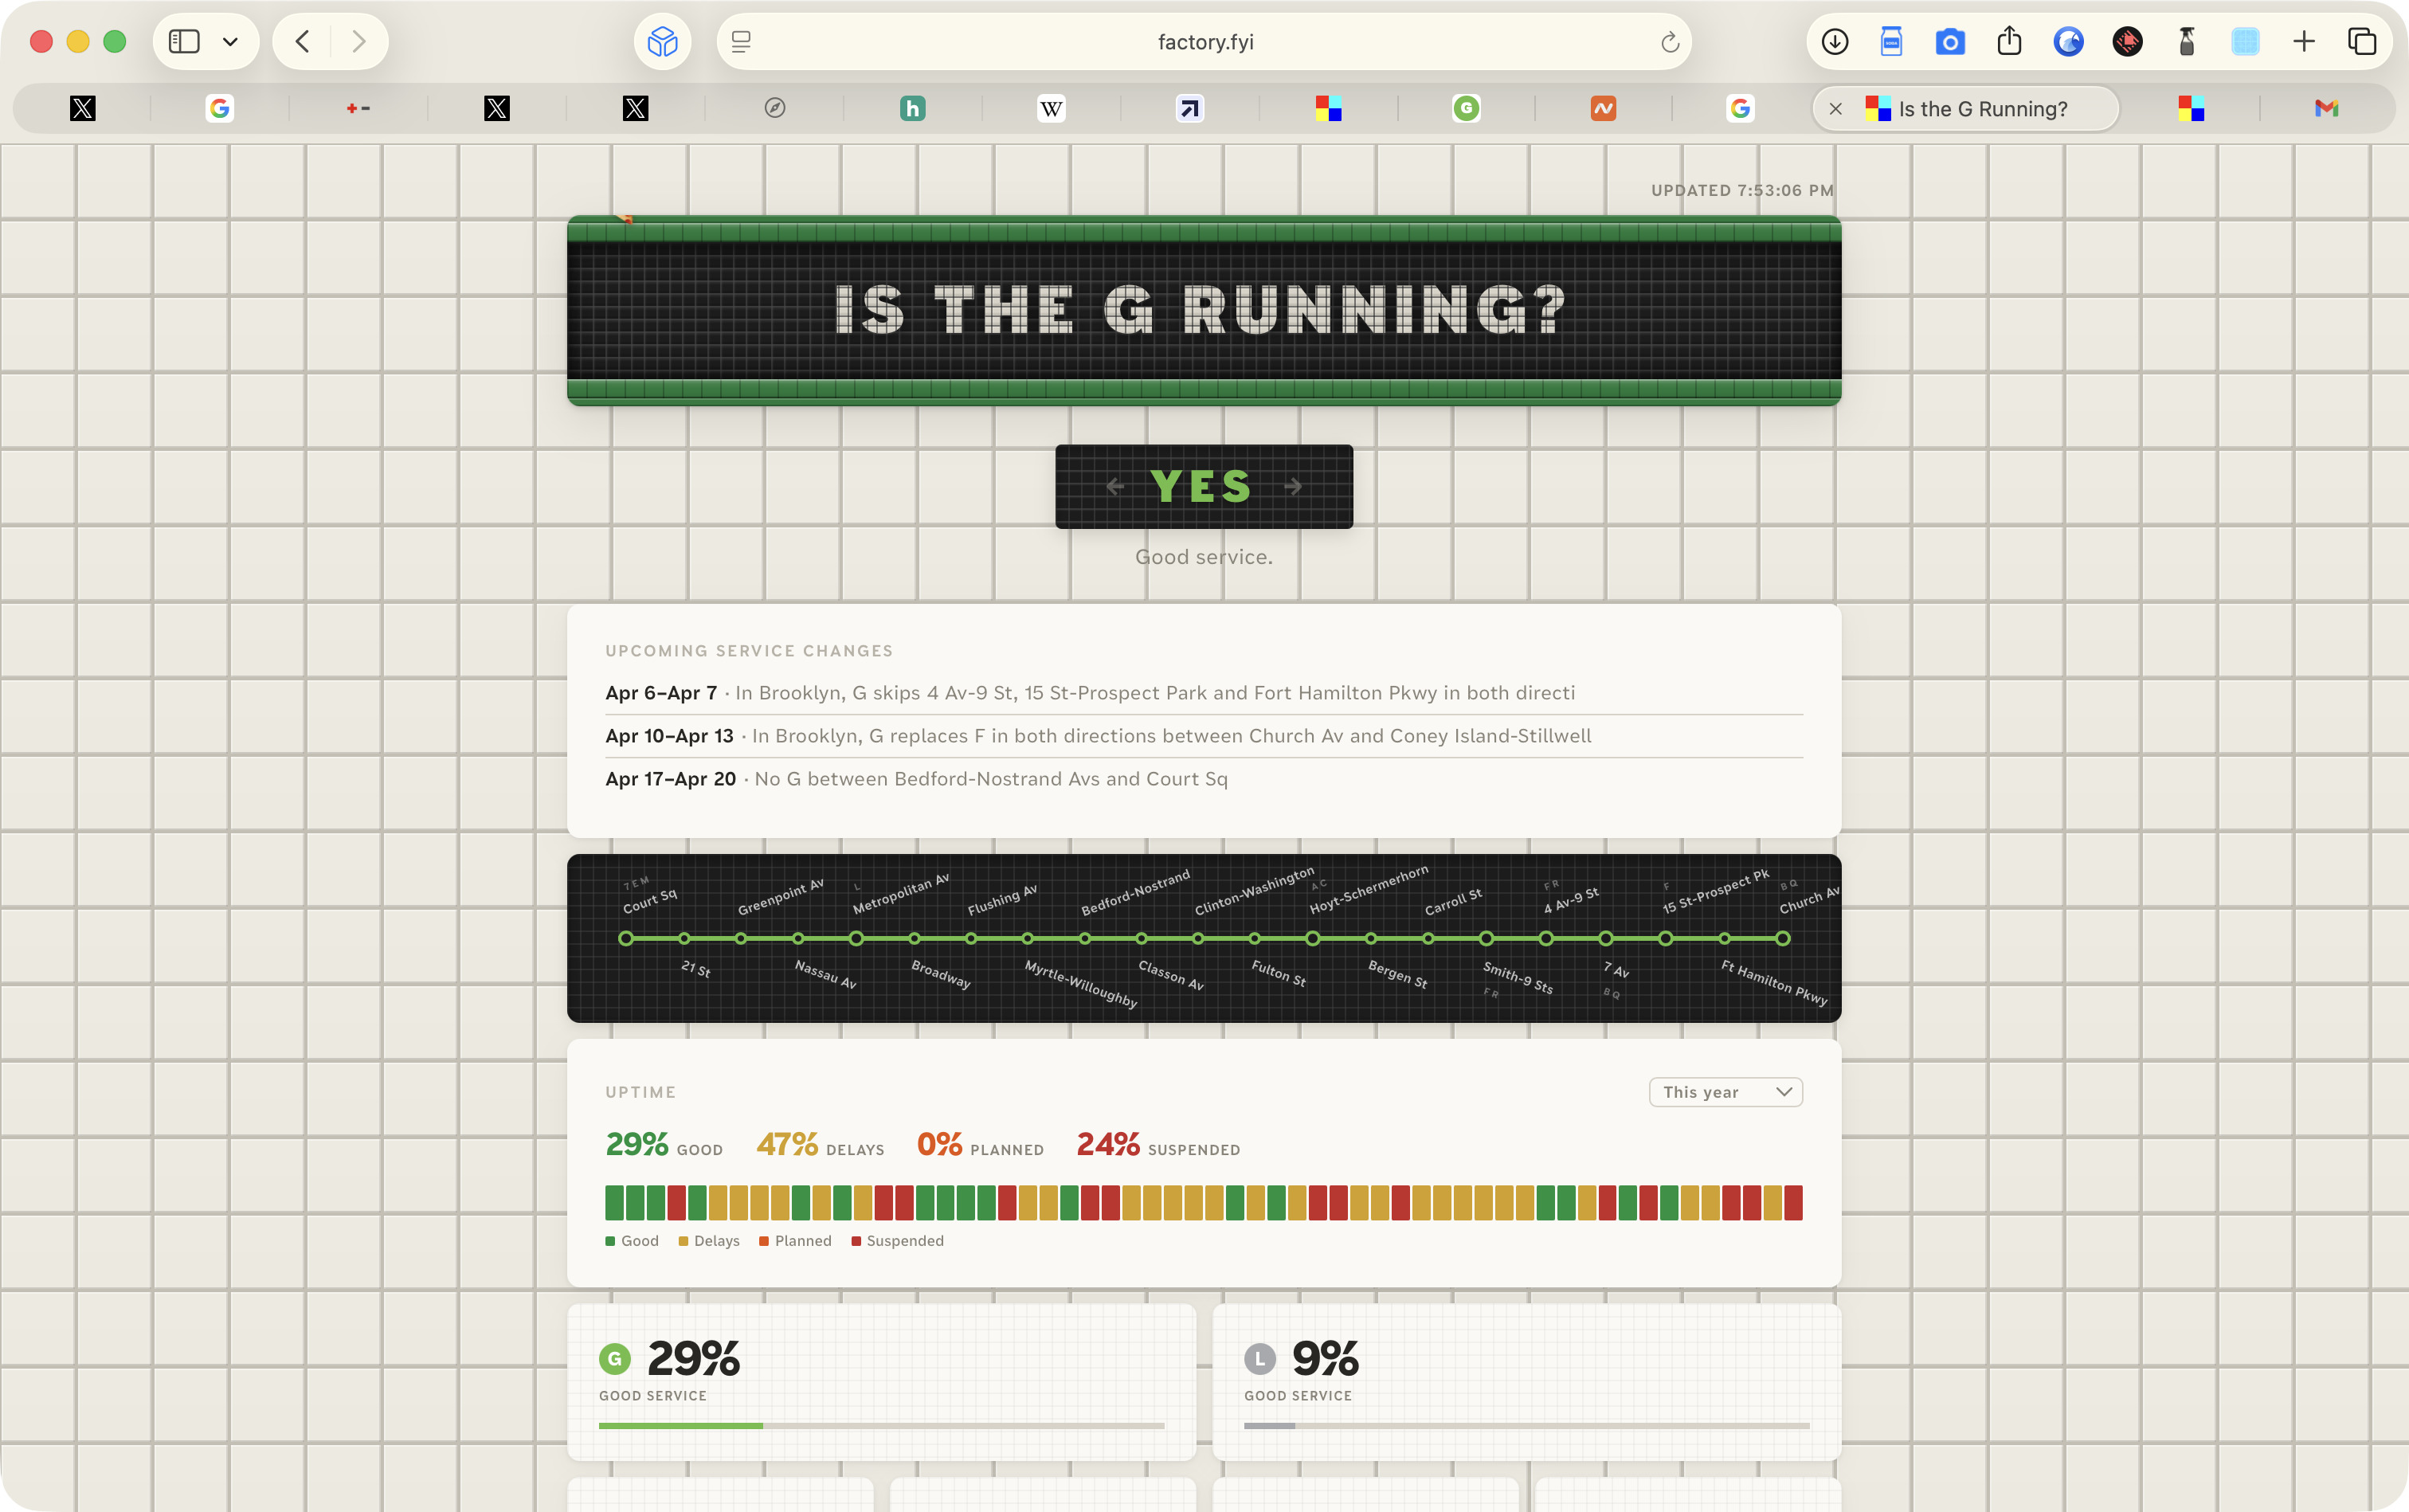Open the Share menu
2409x1512 pixels.
click(2009, 41)
